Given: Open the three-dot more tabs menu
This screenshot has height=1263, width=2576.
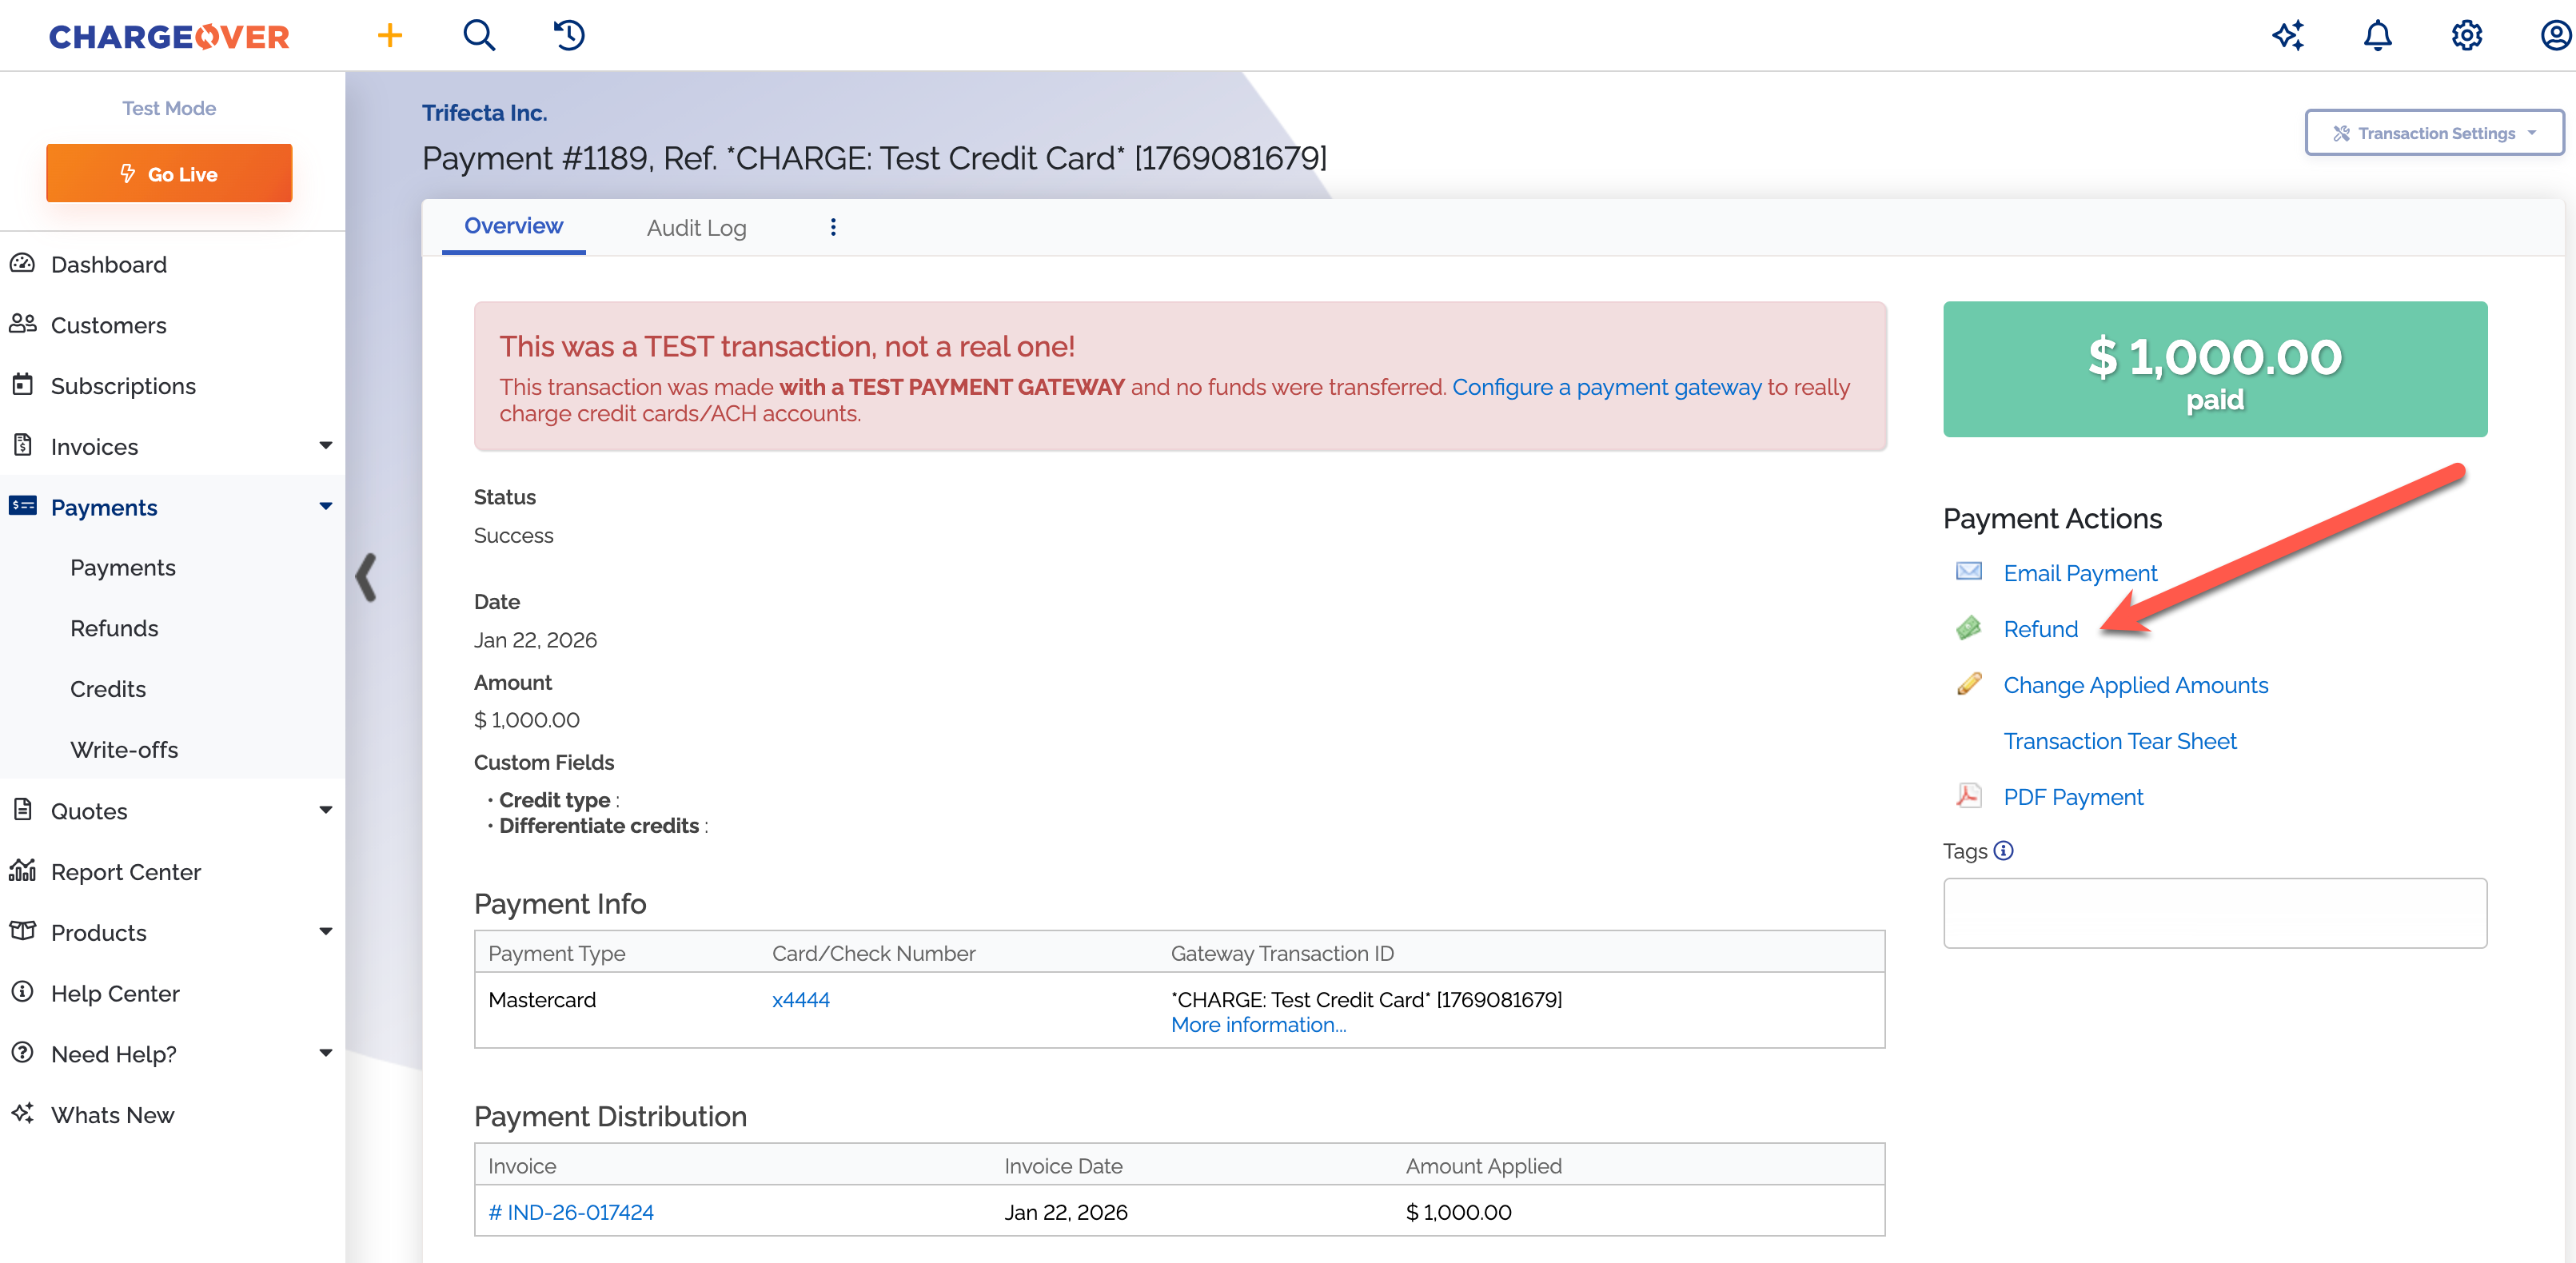Looking at the screenshot, I should [x=833, y=227].
